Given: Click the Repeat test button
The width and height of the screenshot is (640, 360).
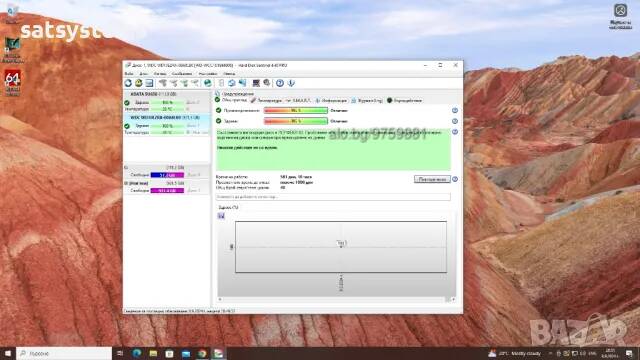Looking at the screenshot, I should [432, 179].
